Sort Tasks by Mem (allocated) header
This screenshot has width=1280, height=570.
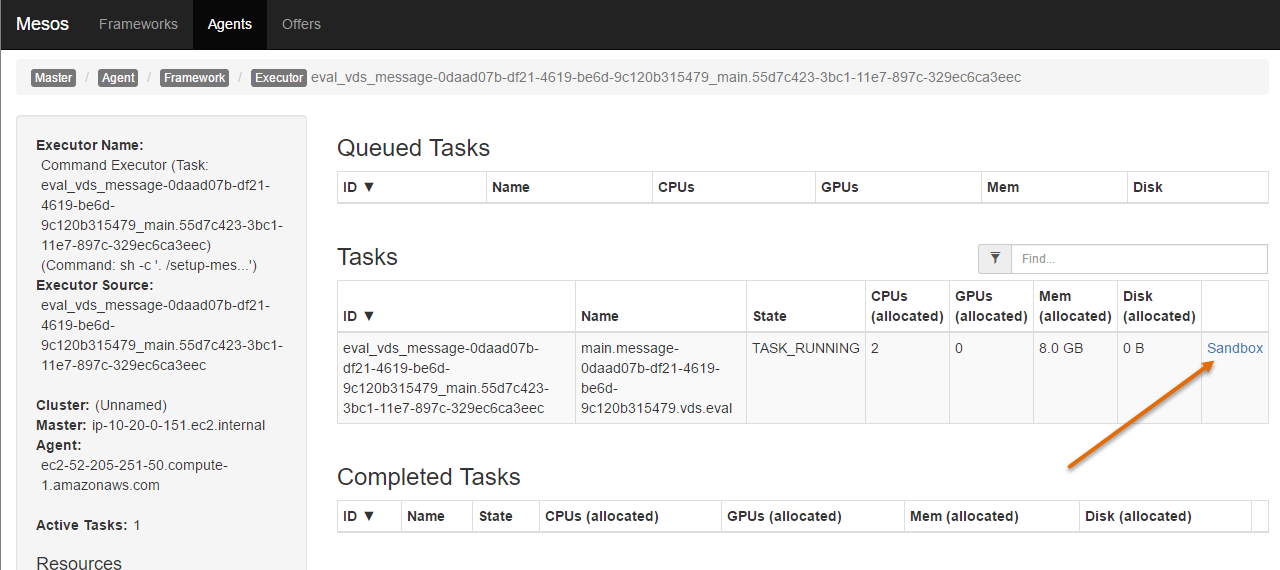point(1075,306)
